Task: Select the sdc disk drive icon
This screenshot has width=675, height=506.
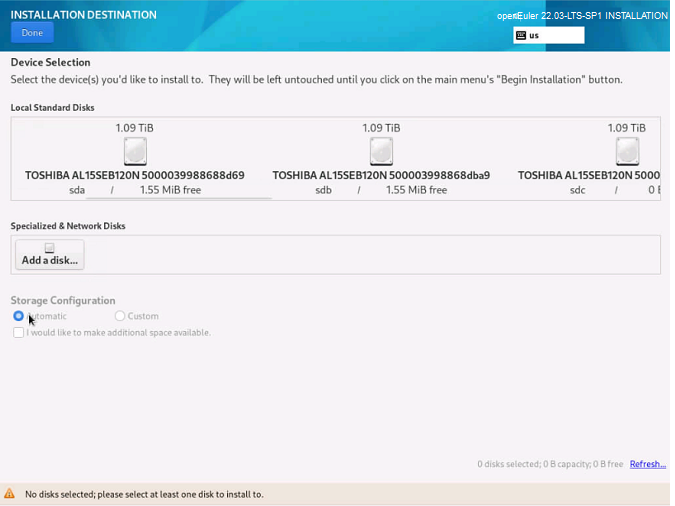Action: coord(627,152)
